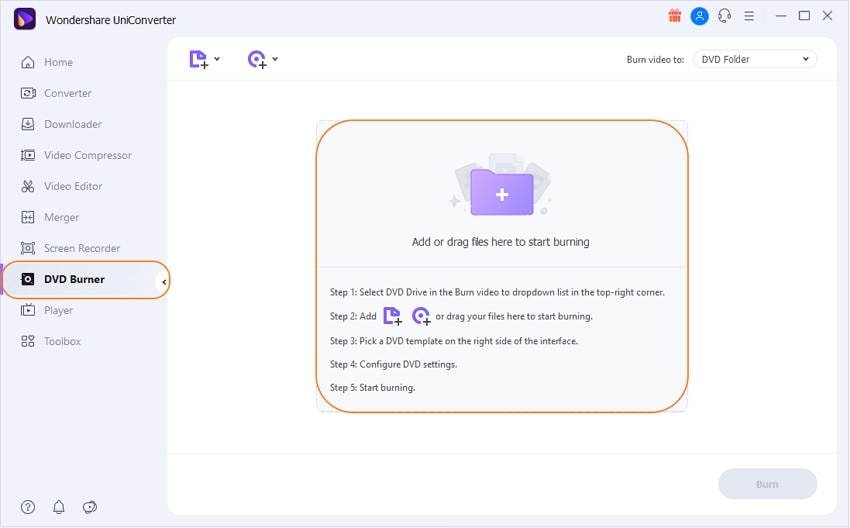Open the feedback icon at bottom left
Viewport: 850px width, 528px height.
click(x=89, y=507)
